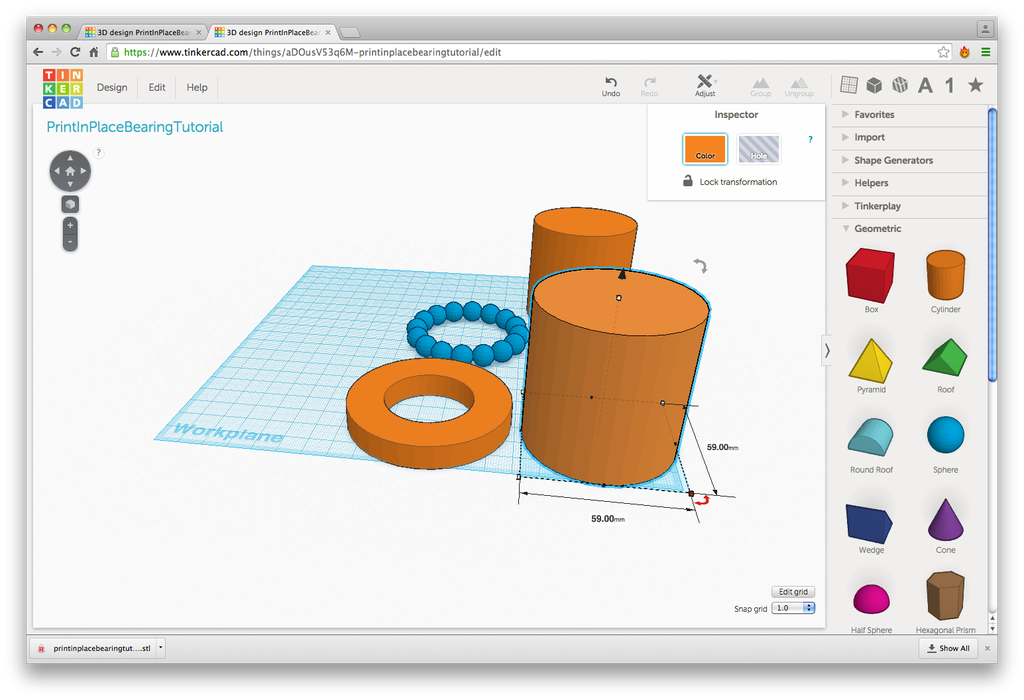Click the browser home icon
This screenshot has width=1024, height=700.
[x=93, y=52]
